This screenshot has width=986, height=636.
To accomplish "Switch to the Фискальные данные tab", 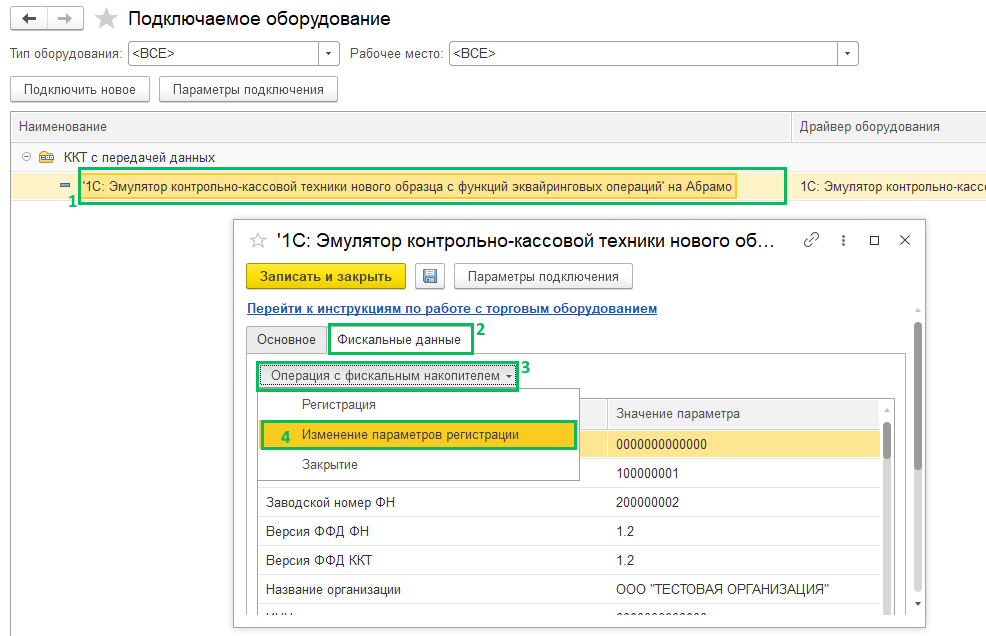I will [x=398, y=340].
